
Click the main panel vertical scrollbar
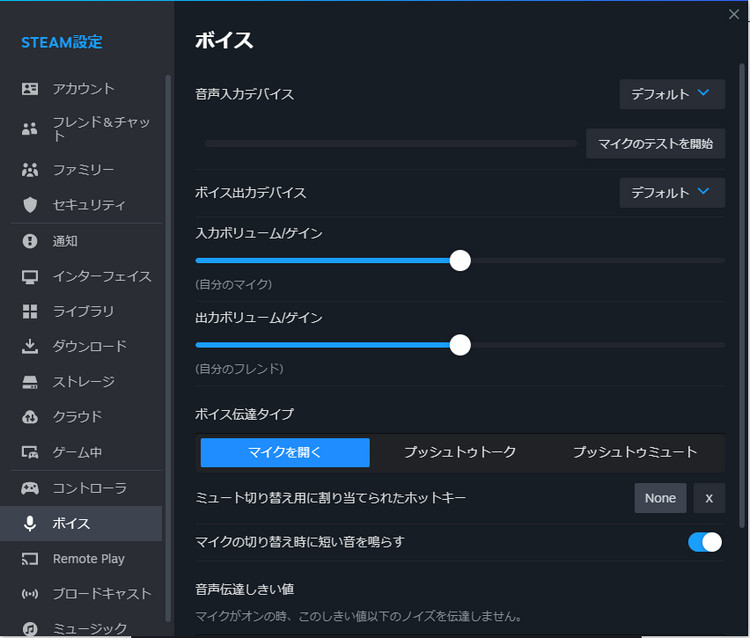point(742,296)
